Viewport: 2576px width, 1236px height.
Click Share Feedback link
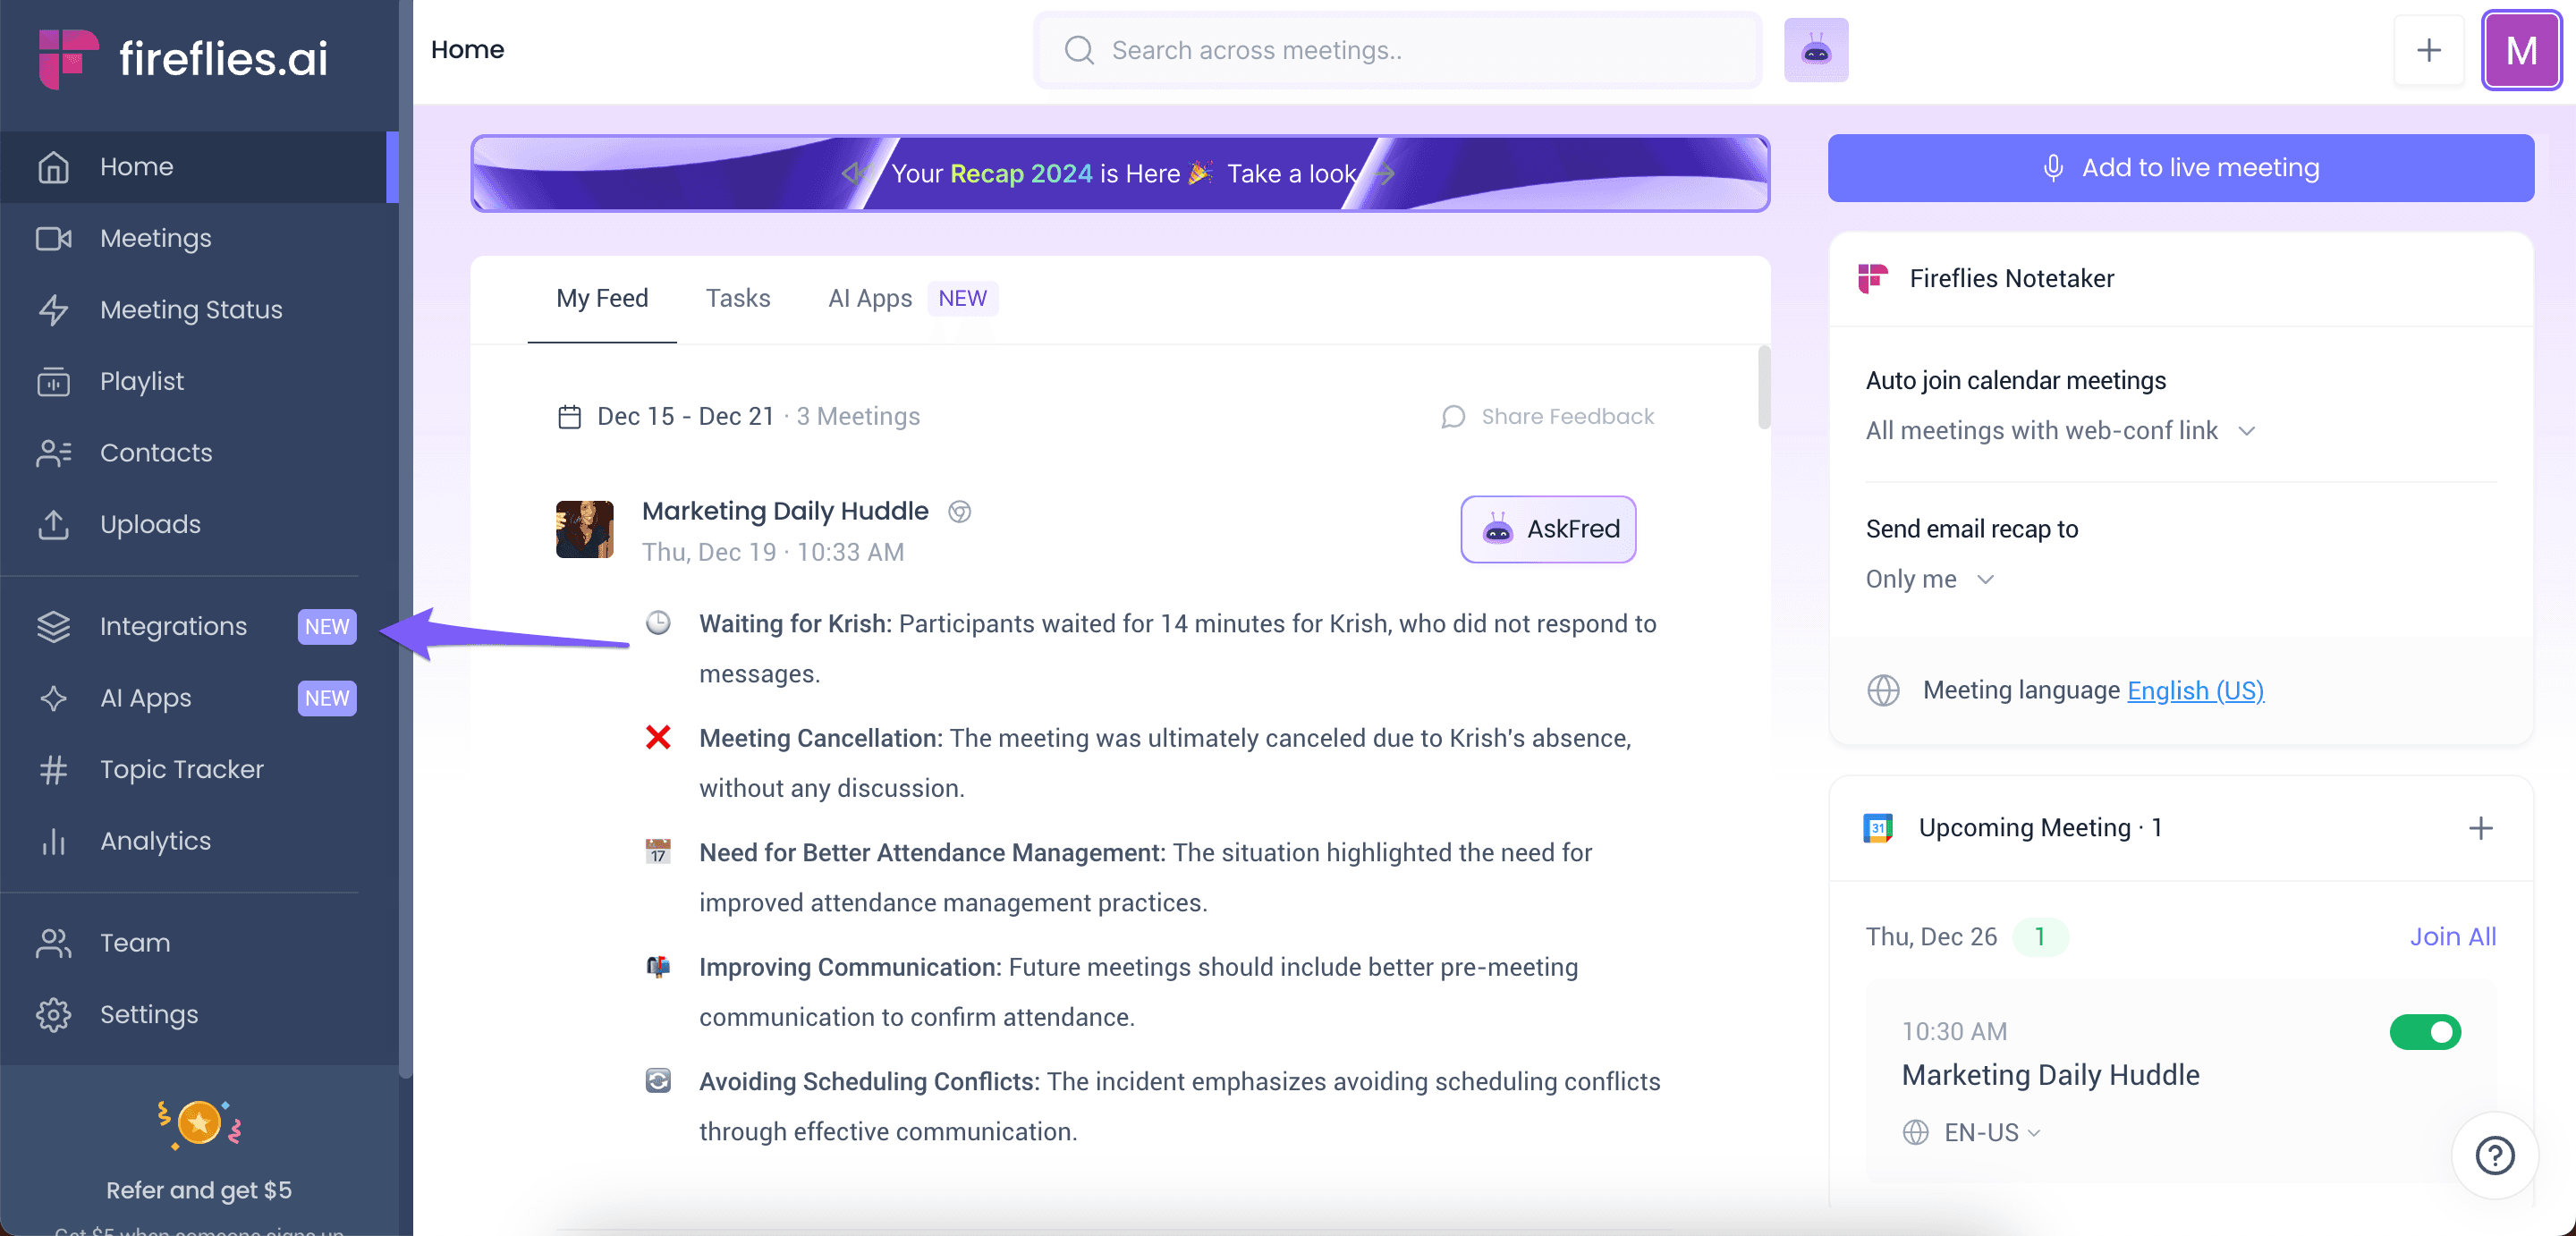1547,416
